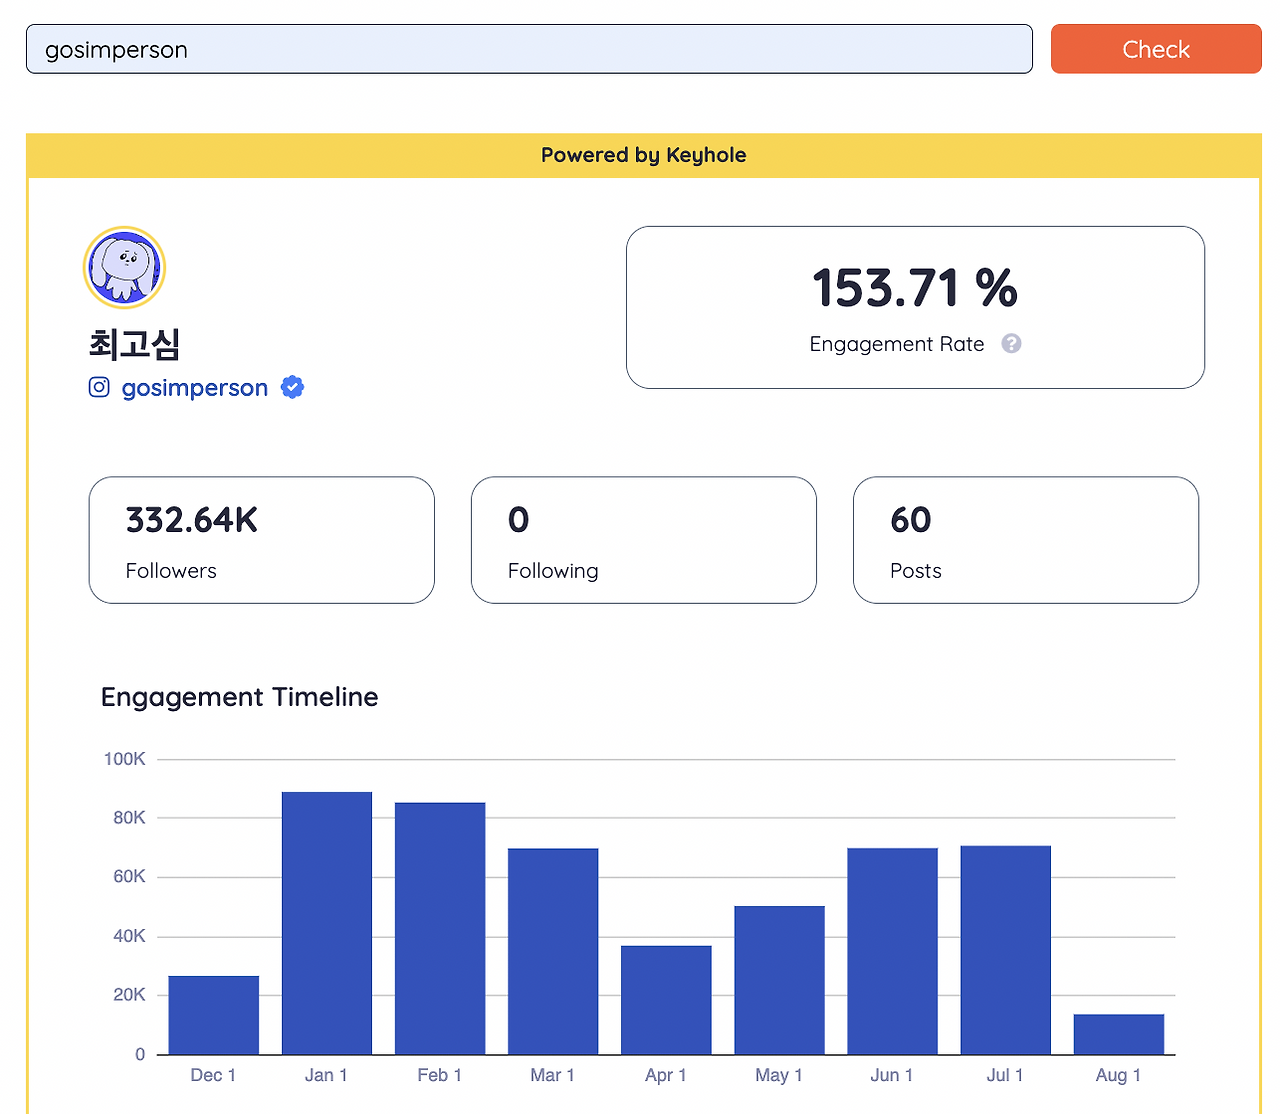Click the Mar 1 axis label

553,1075
